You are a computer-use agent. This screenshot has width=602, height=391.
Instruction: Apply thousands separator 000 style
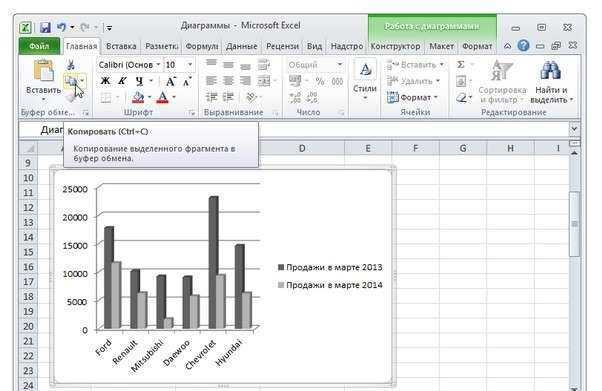click(x=337, y=81)
